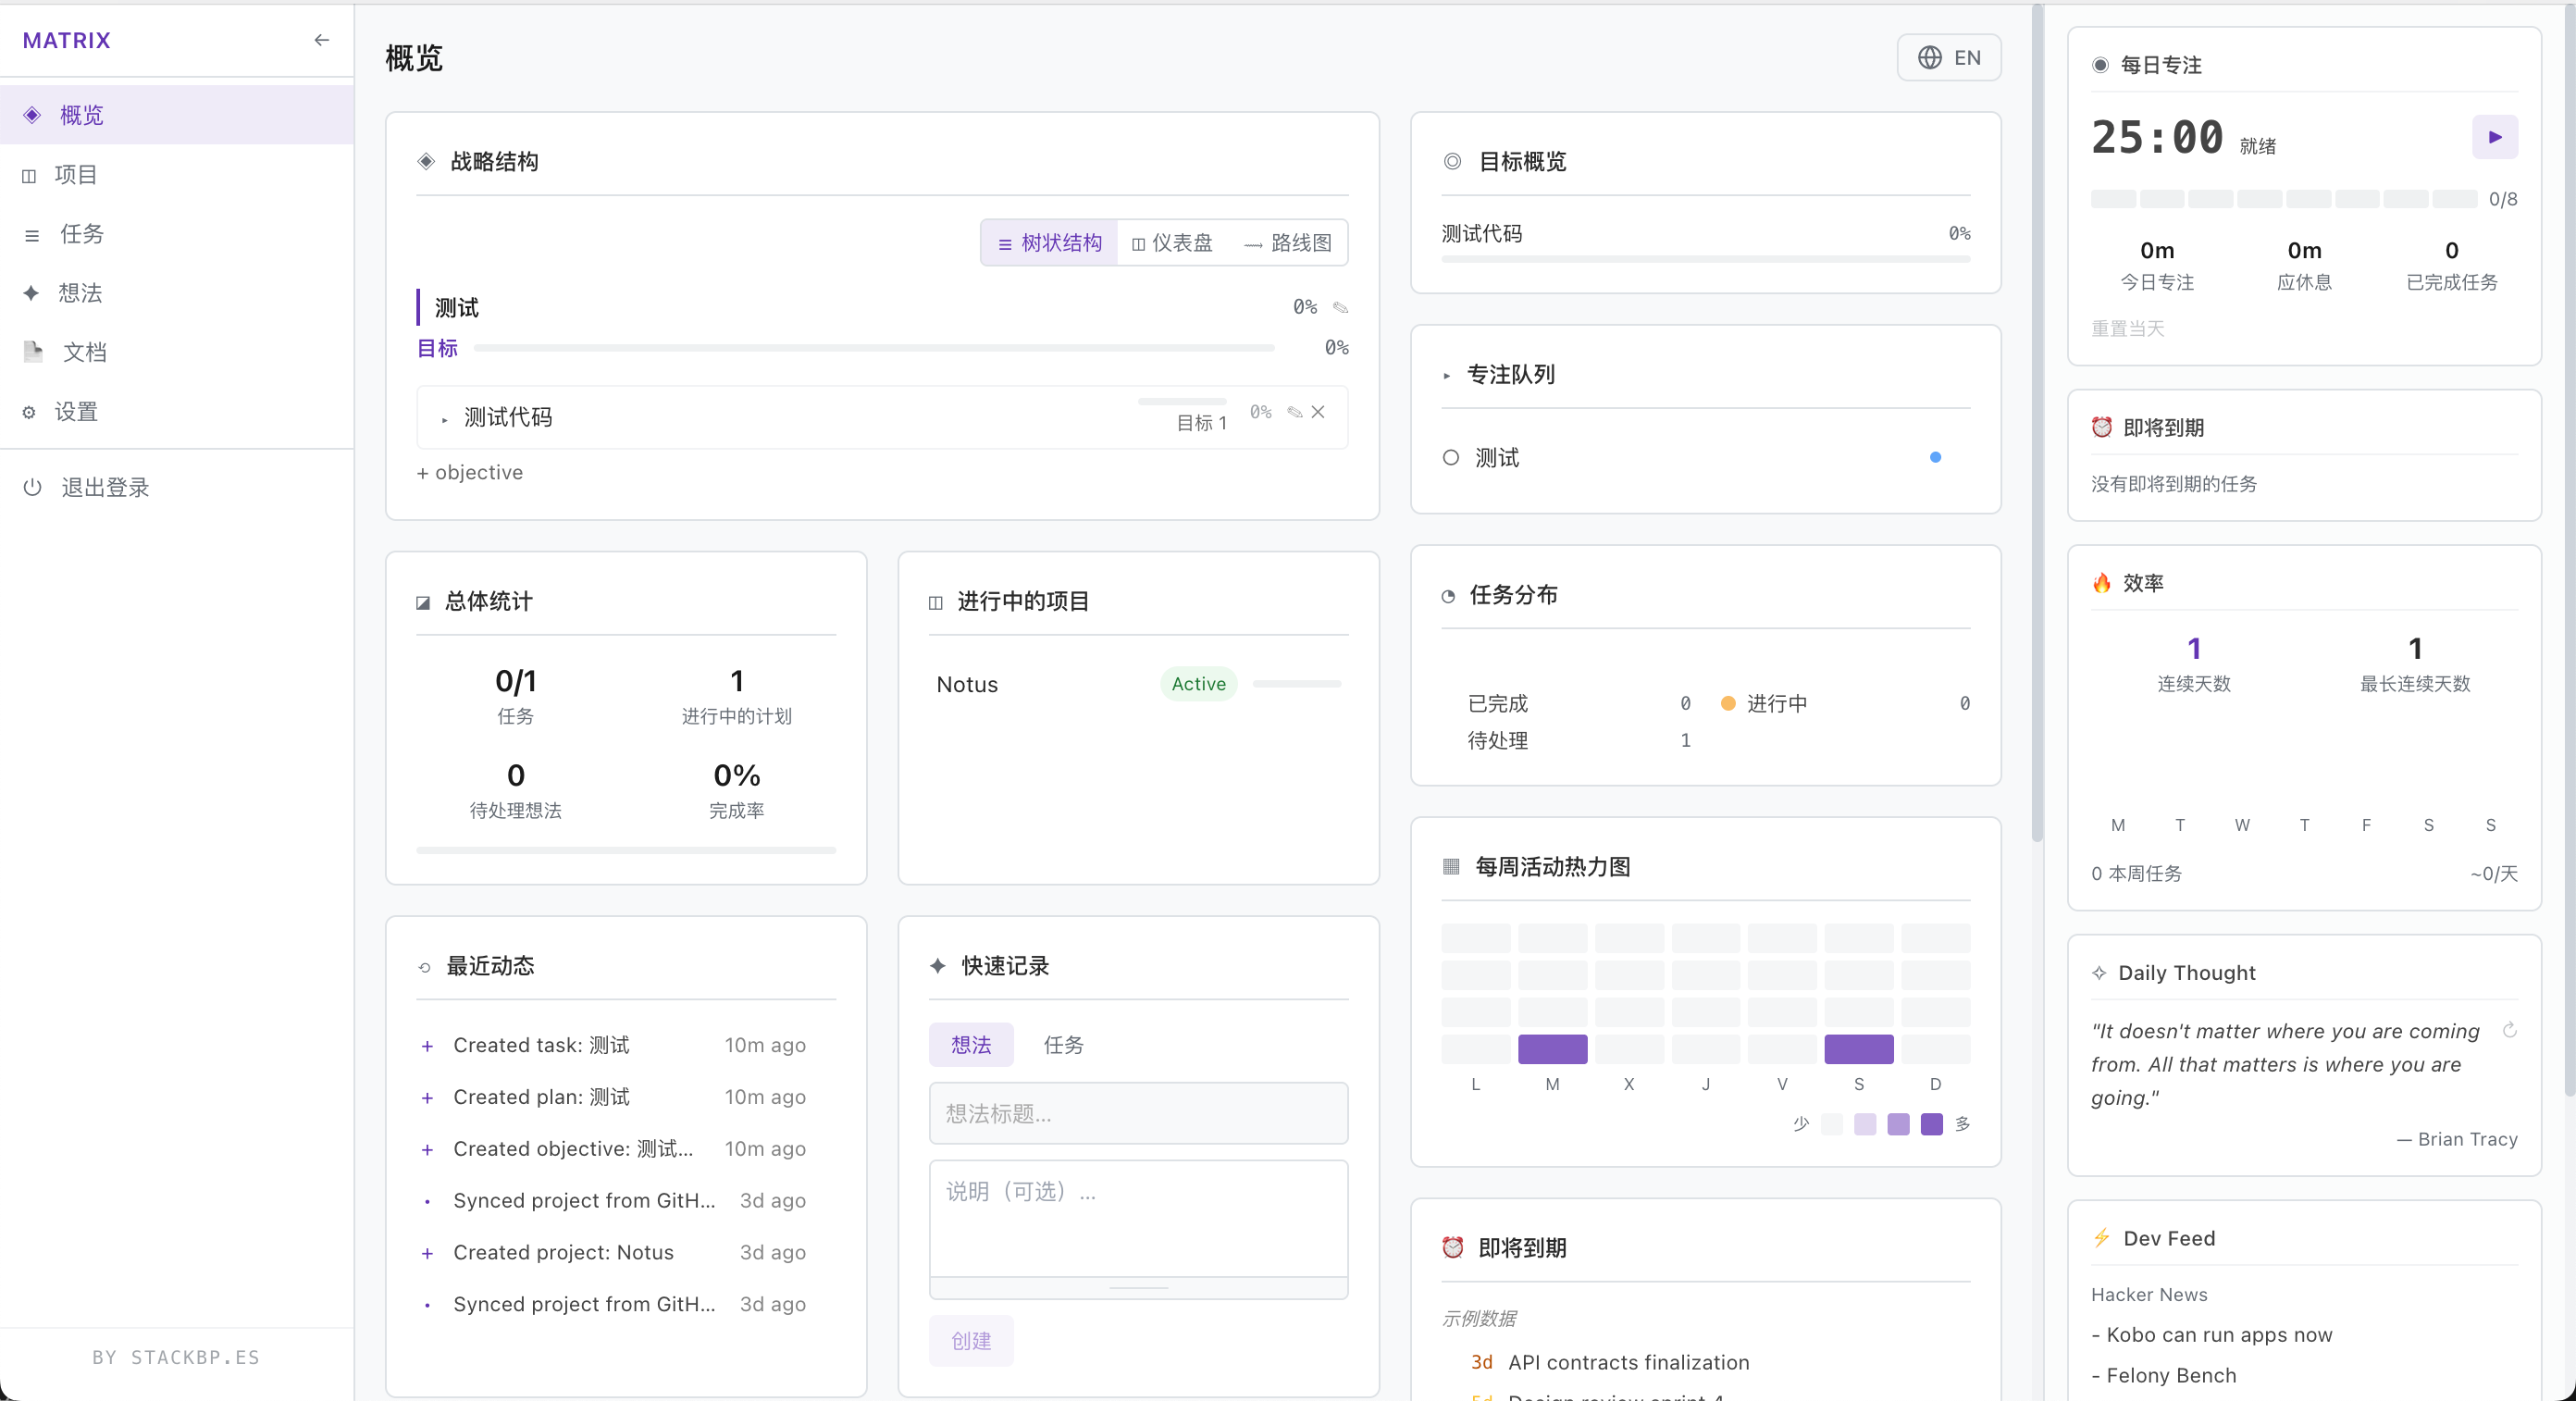The height and width of the screenshot is (1401, 2576).
Task: Click the 目标 progress bar under plan 测试
Action: pos(874,348)
